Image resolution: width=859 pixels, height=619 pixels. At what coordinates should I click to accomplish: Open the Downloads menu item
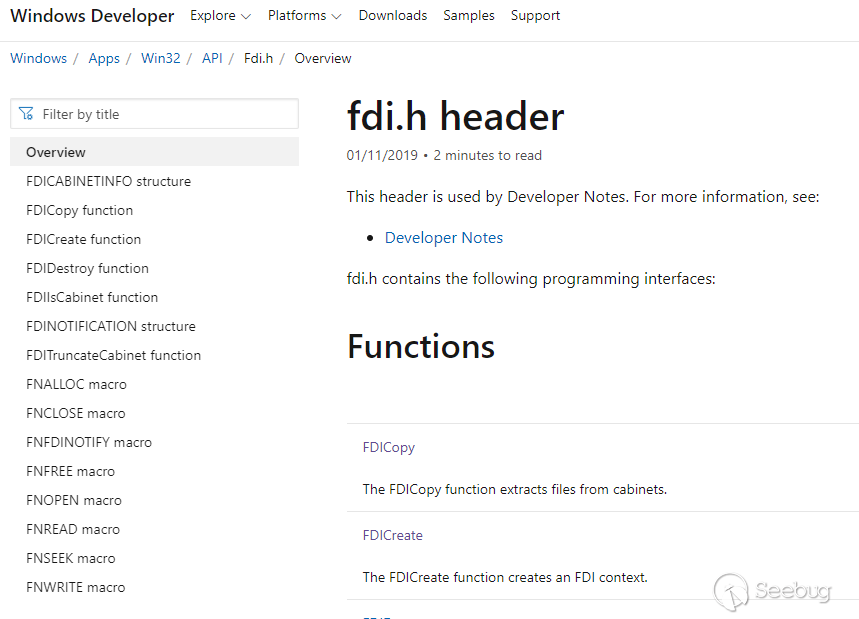[392, 16]
